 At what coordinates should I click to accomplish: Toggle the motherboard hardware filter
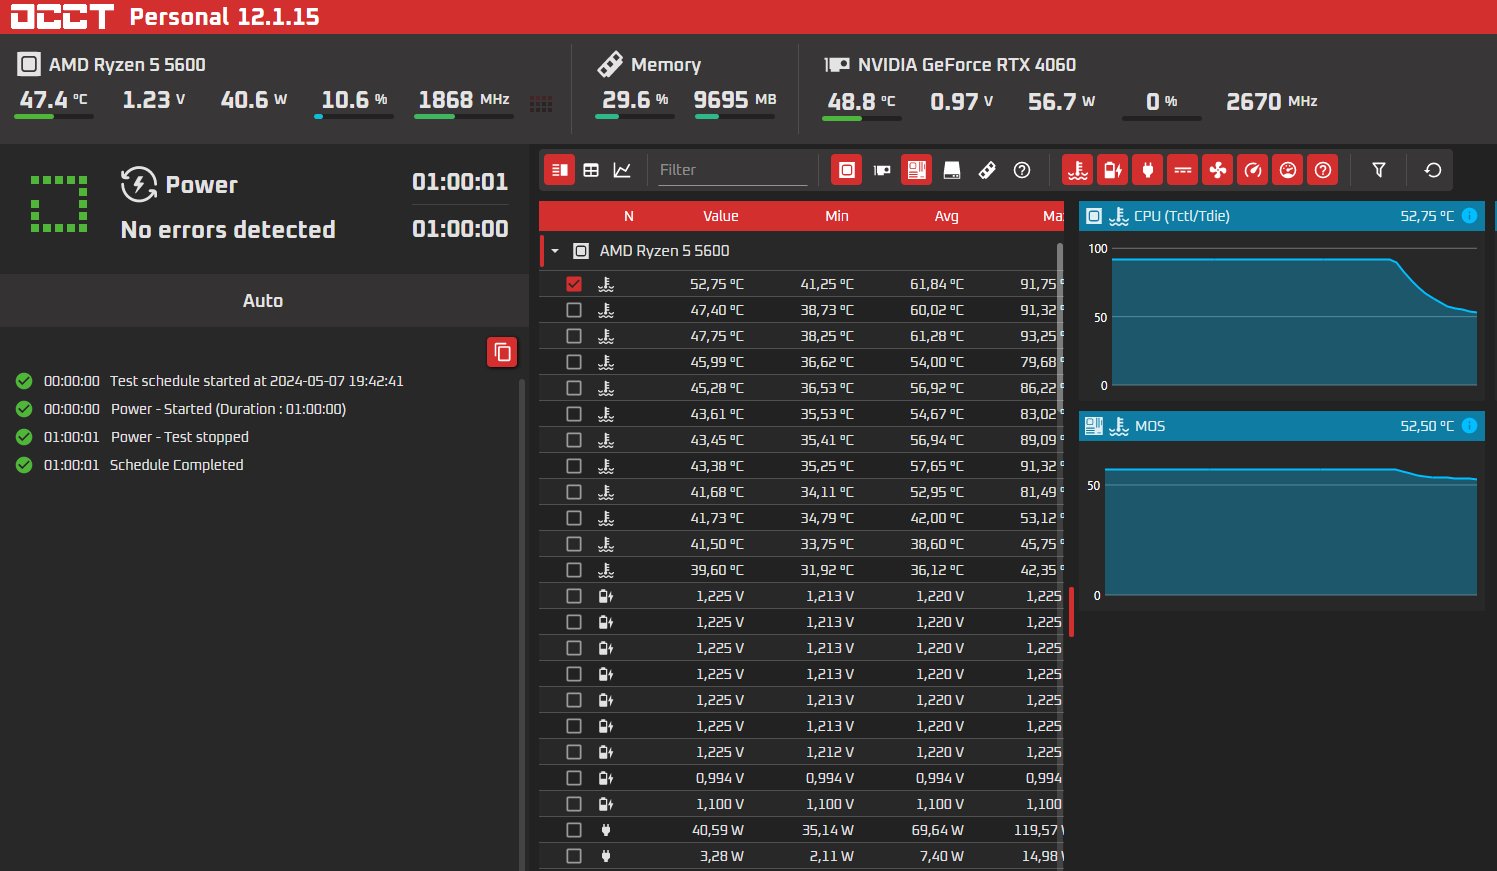(916, 170)
